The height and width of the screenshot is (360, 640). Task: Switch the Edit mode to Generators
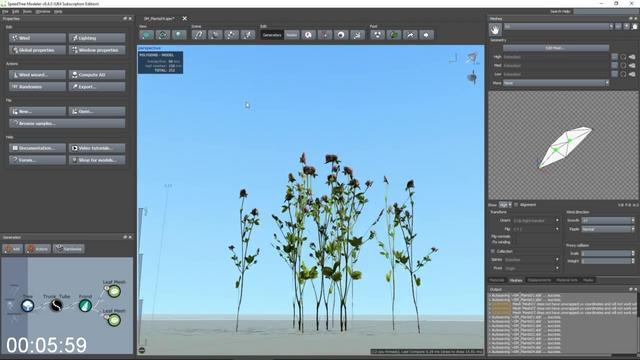(272, 35)
